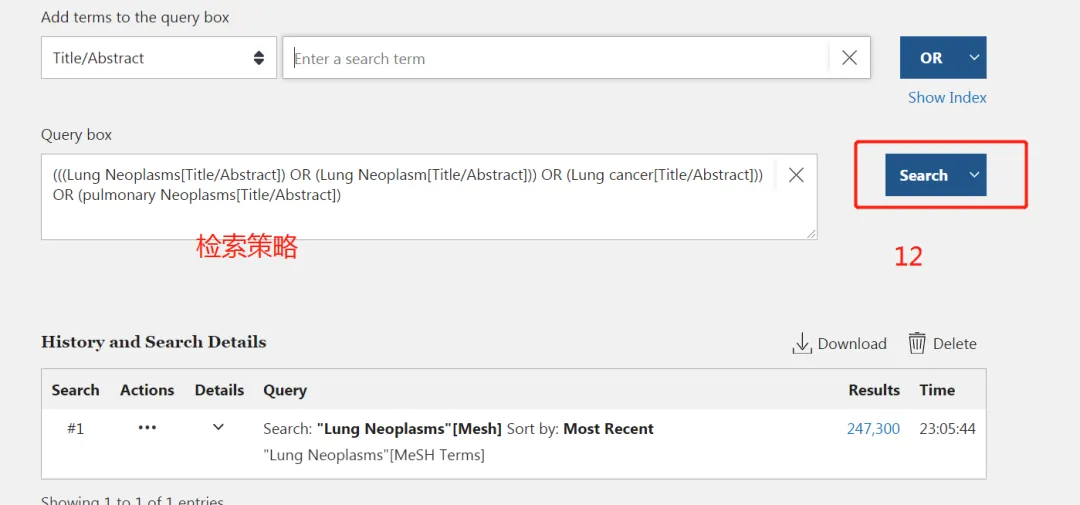The image size is (1080, 505).
Task: Open the Title/Abstract field selector
Action: coord(159,58)
